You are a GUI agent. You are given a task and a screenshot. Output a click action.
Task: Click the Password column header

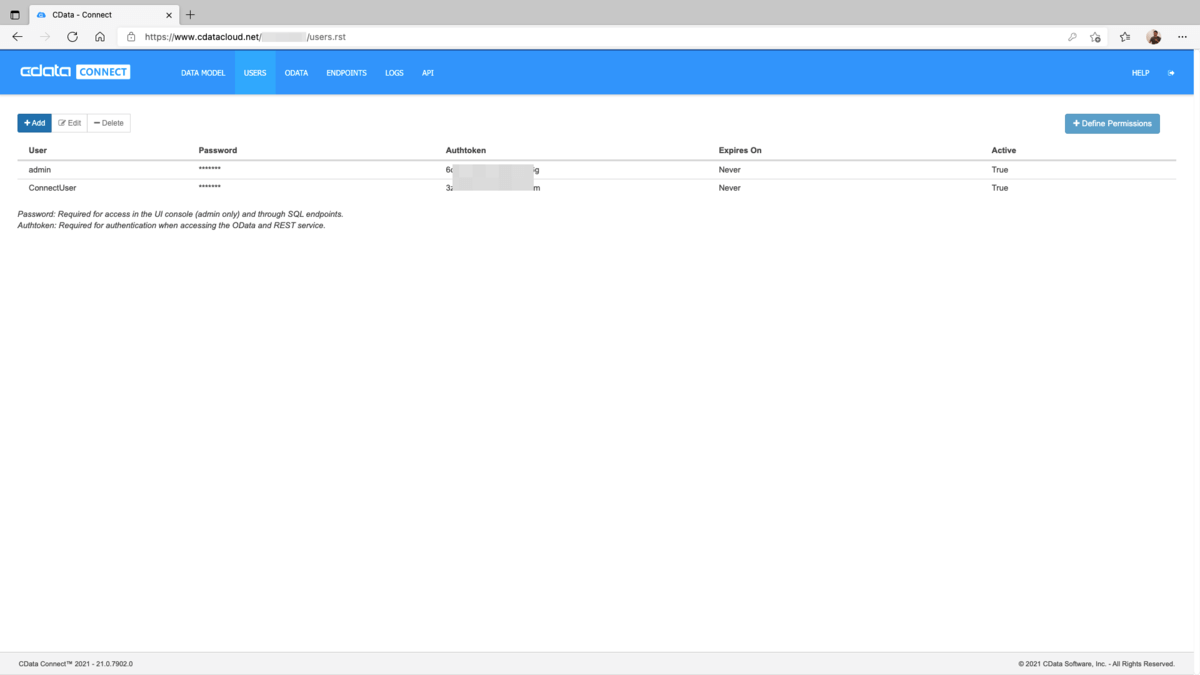pyautogui.click(x=218, y=150)
